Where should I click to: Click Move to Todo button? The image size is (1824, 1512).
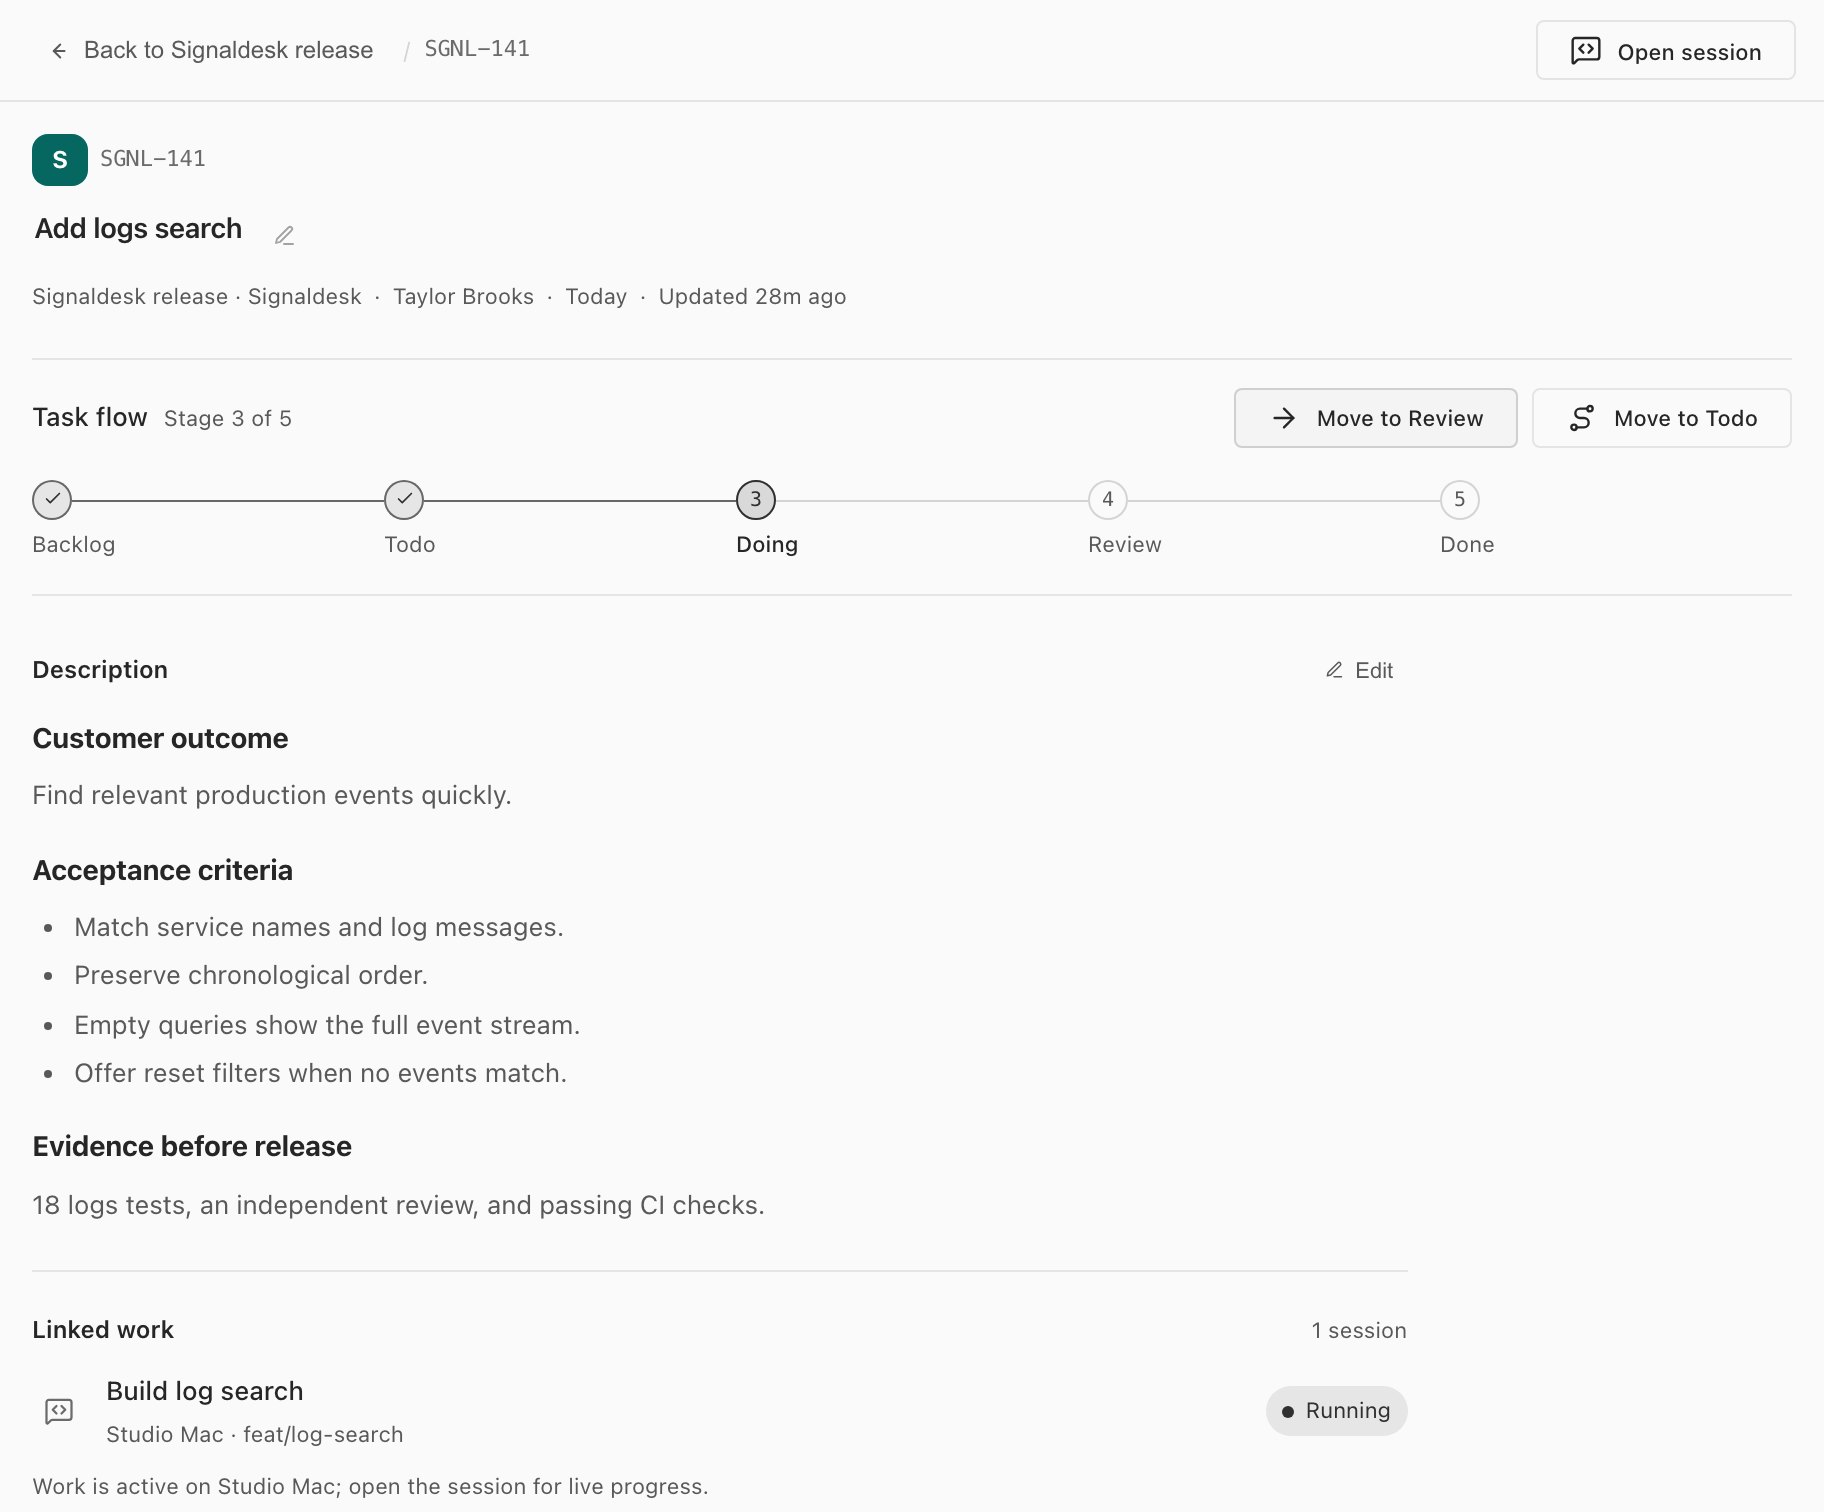point(1661,418)
